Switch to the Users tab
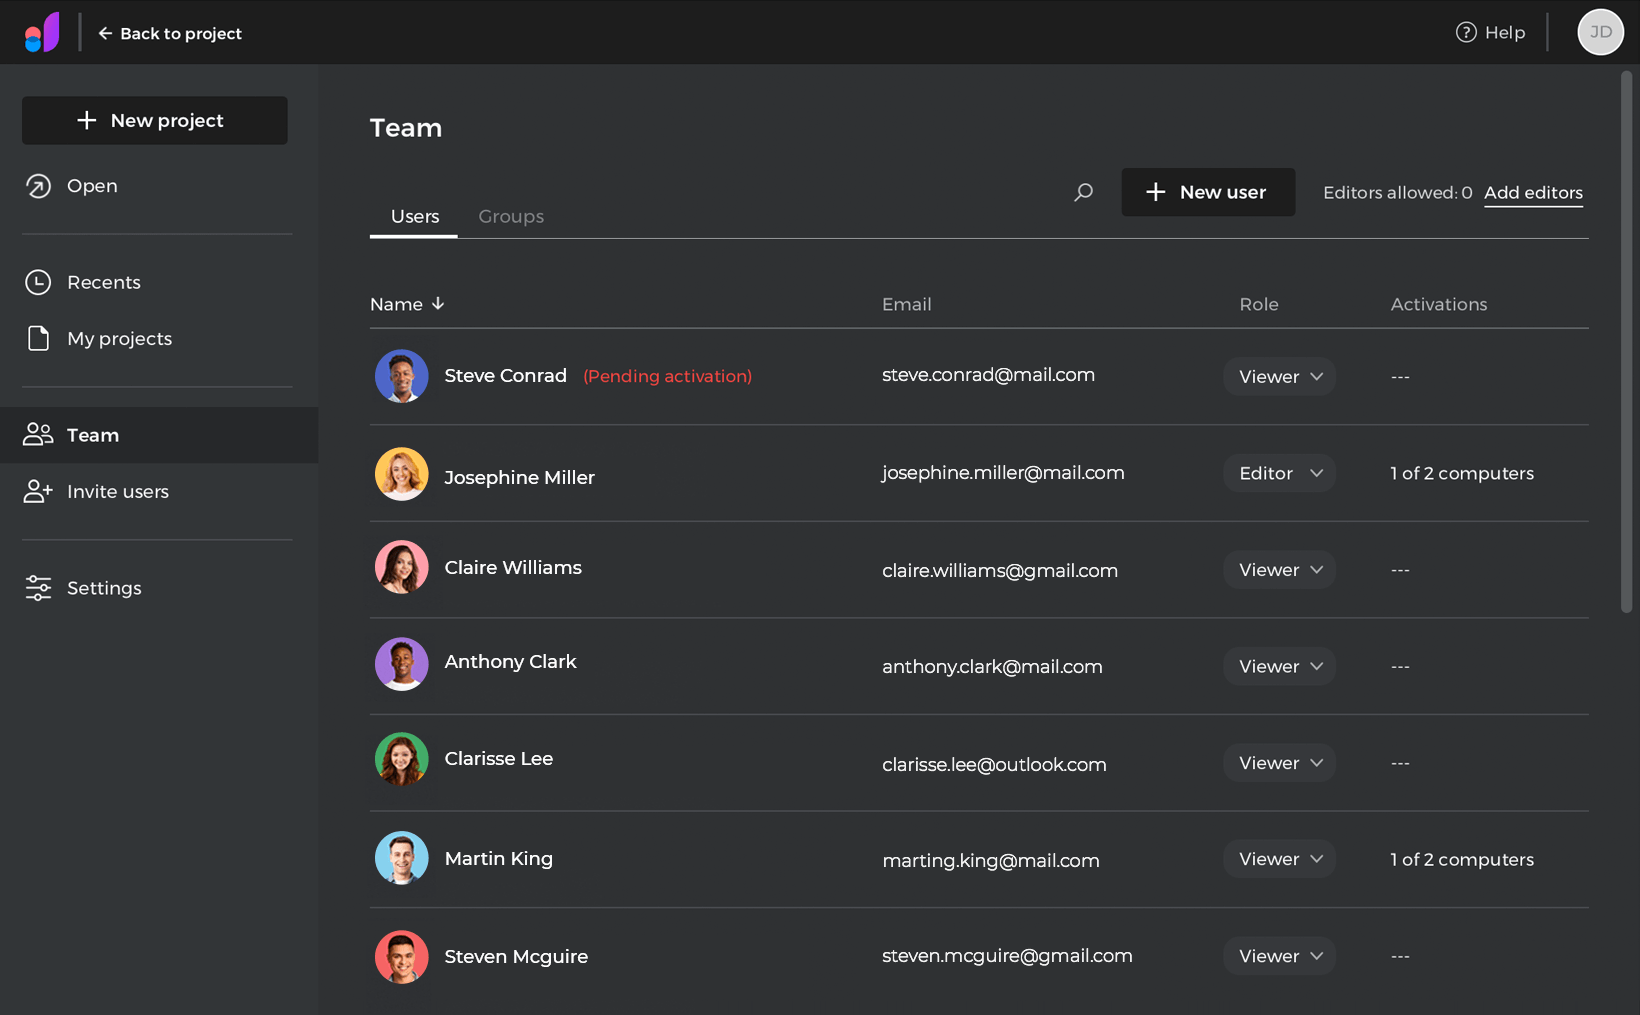This screenshot has width=1640, height=1015. (x=414, y=216)
